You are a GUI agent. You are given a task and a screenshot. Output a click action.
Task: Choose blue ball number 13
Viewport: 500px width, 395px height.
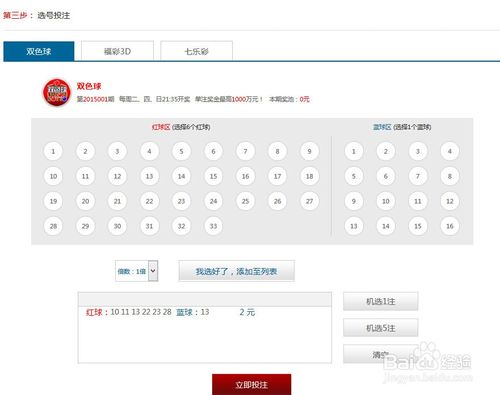(x=354, y=226)
